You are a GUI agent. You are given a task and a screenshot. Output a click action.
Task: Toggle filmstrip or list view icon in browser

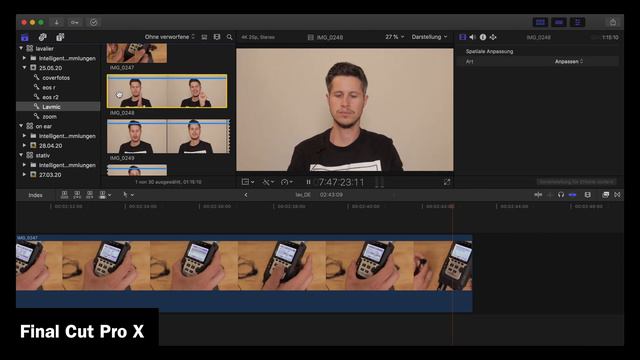(204, 37)
